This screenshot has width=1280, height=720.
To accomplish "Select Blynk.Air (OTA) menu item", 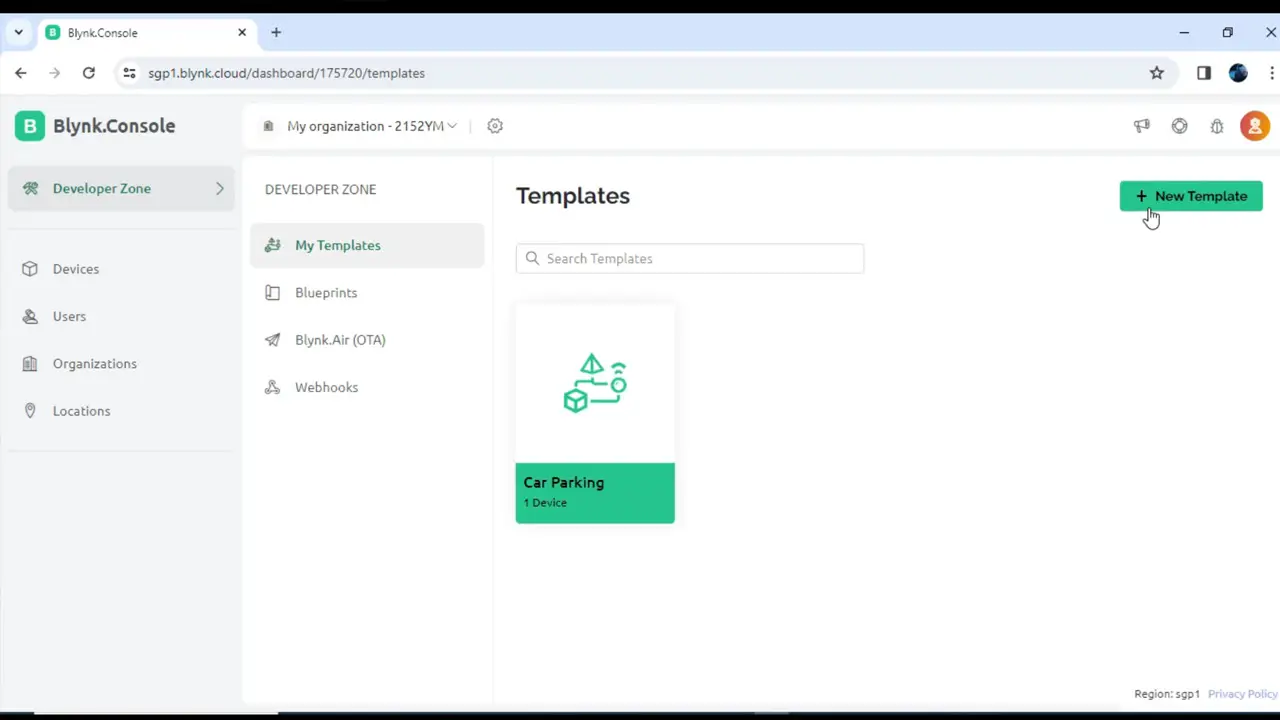I will coord(367,340).
